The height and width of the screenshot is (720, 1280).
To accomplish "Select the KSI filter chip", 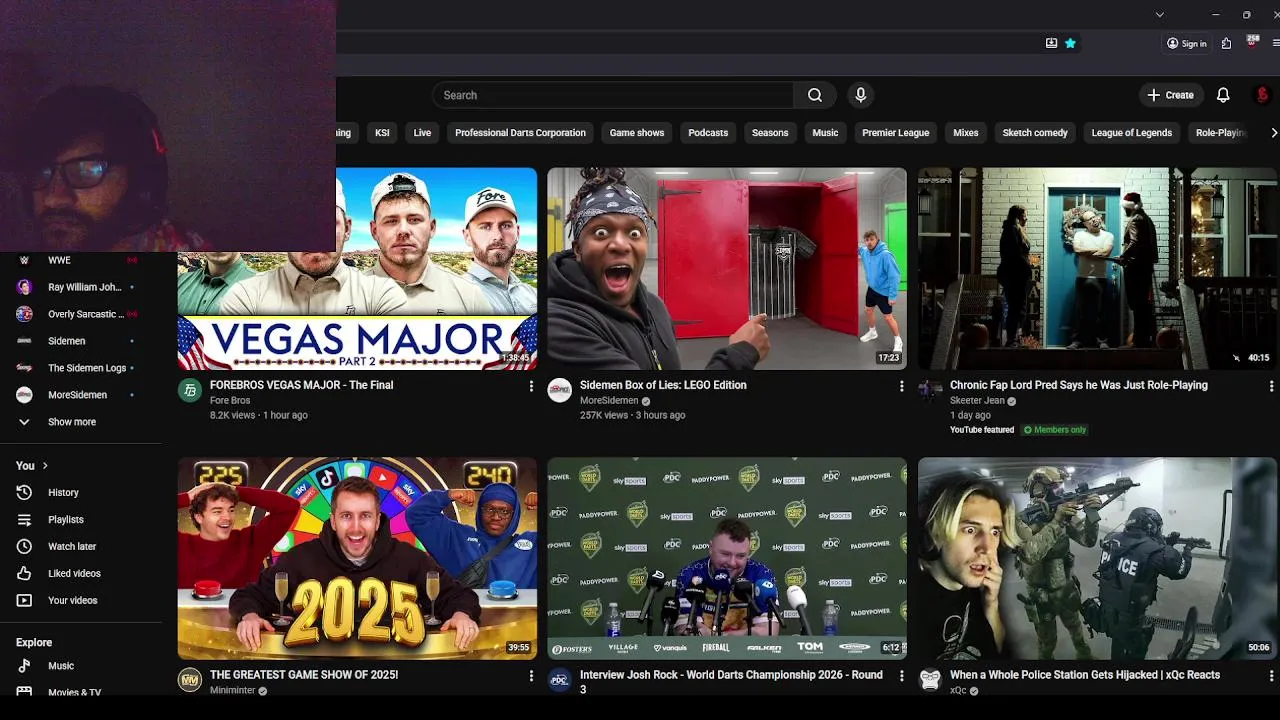I will [382, 132].
